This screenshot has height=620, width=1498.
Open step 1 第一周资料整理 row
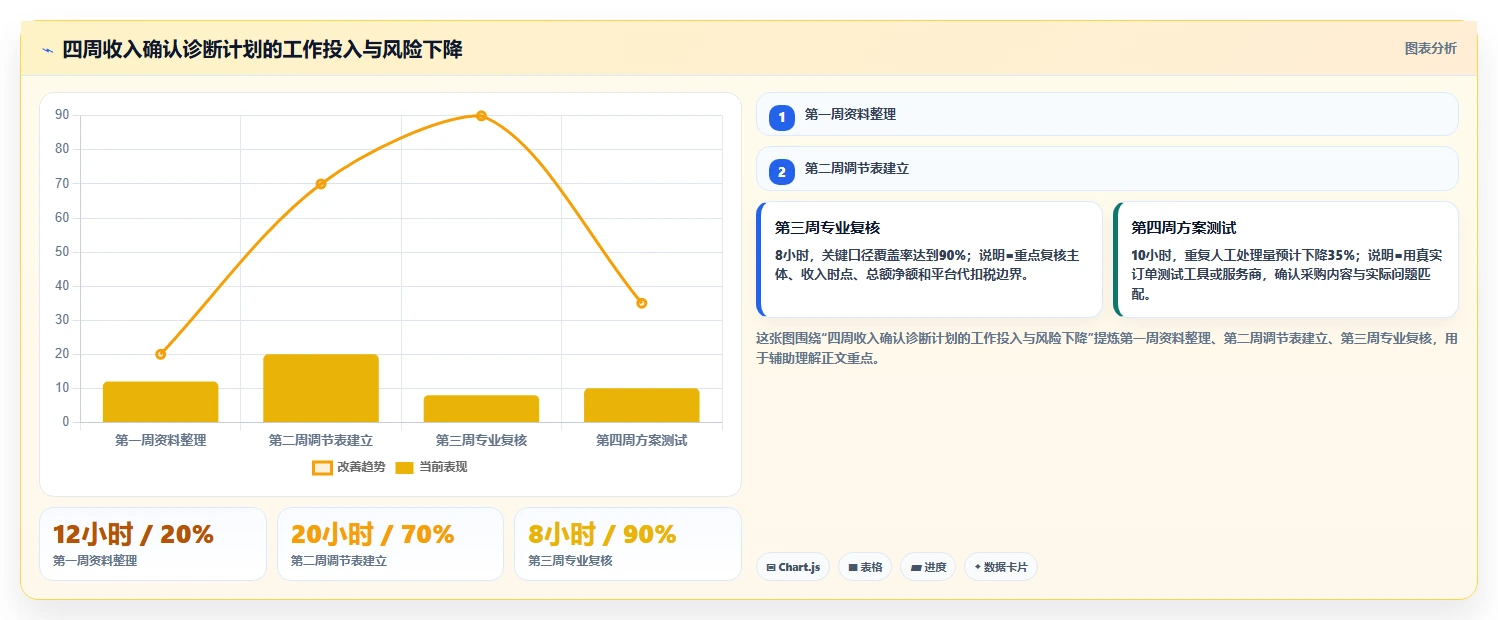click(x=1107, y=114)
